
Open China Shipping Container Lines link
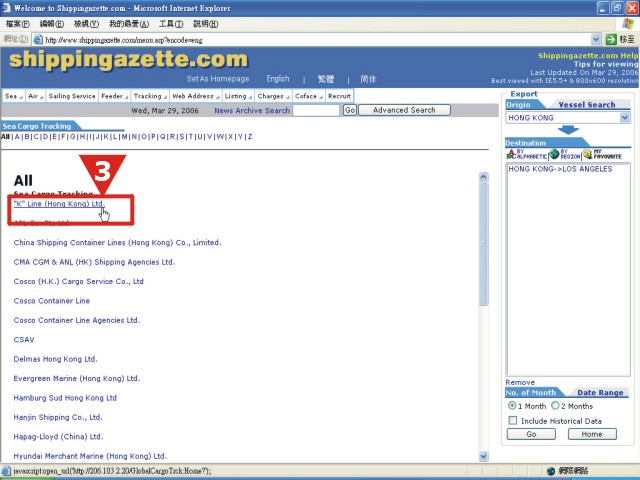point(118,242)
